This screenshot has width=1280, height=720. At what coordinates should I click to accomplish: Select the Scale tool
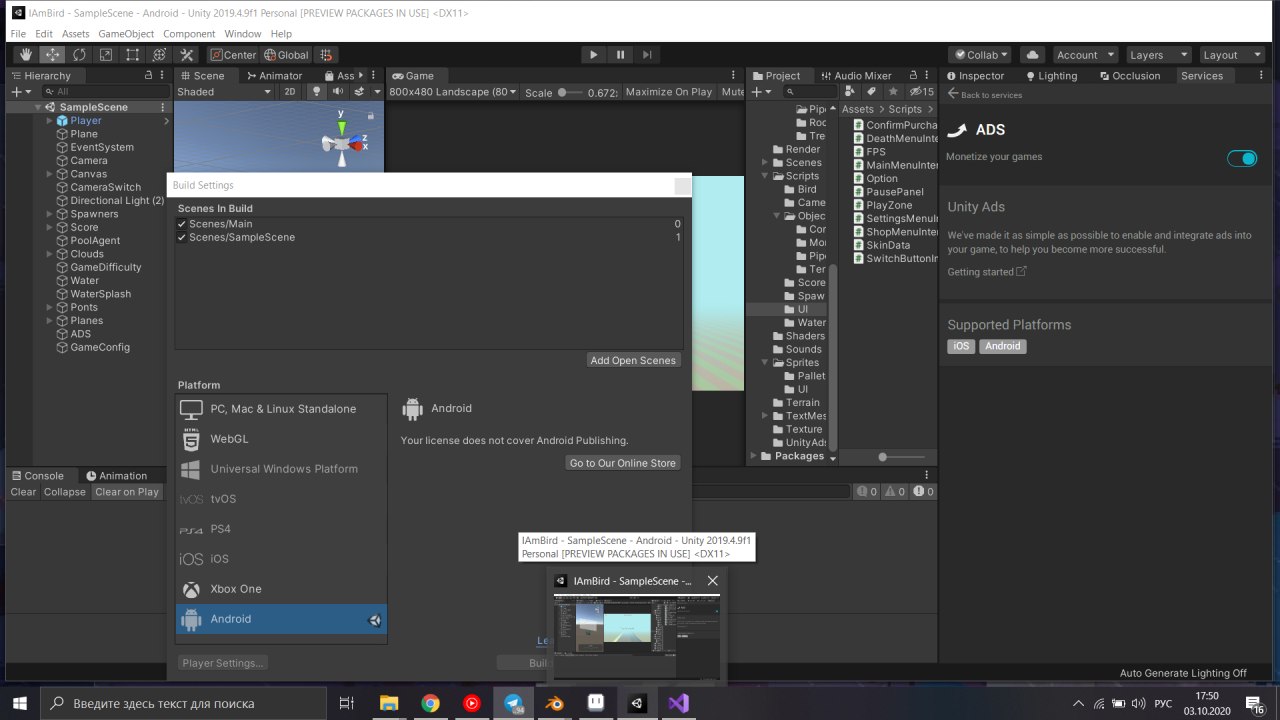coord(105,55)
